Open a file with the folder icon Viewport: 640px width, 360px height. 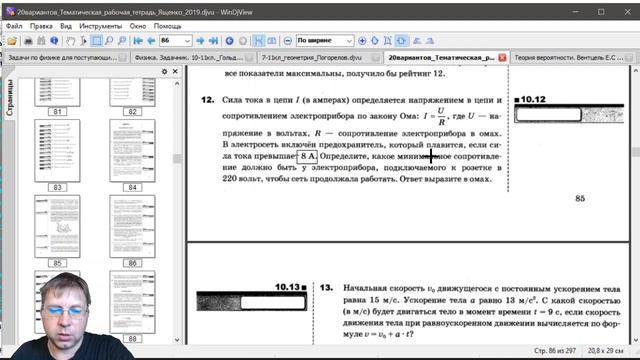coord(12,41)
